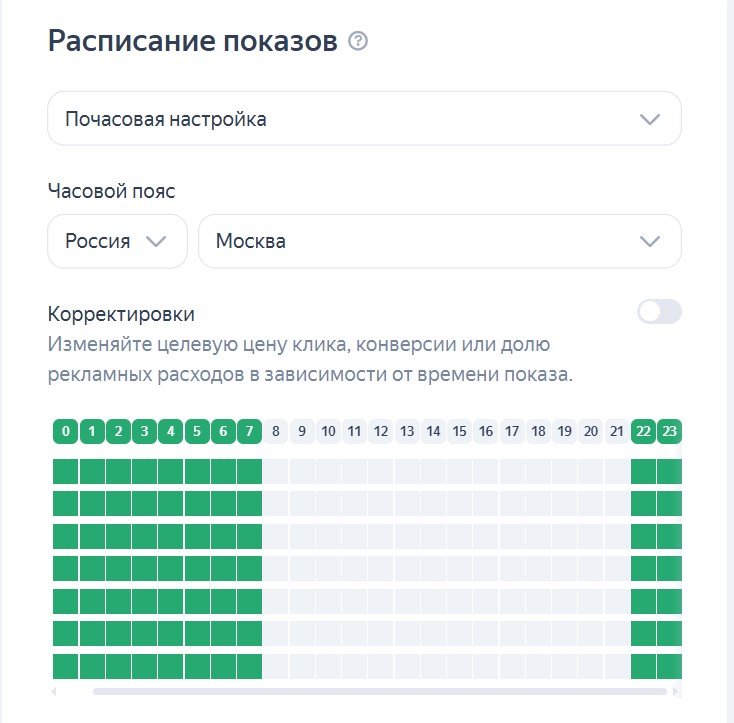Click the first row cell under hour 0
This screenshot has height=723, width=734.
(66, 471)
